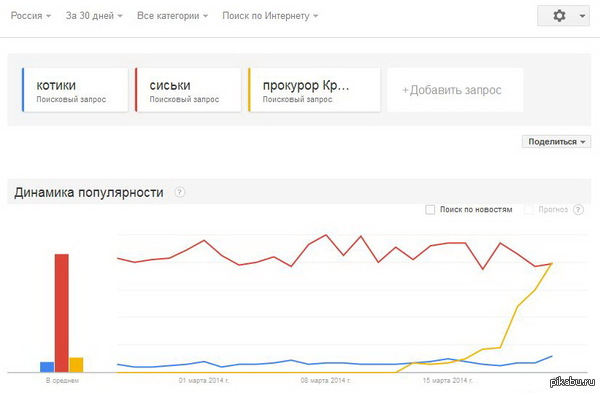Open the settings gear icon
This screenshot has width=600, height=393.
pyautogui.click(x=559, y=16)
